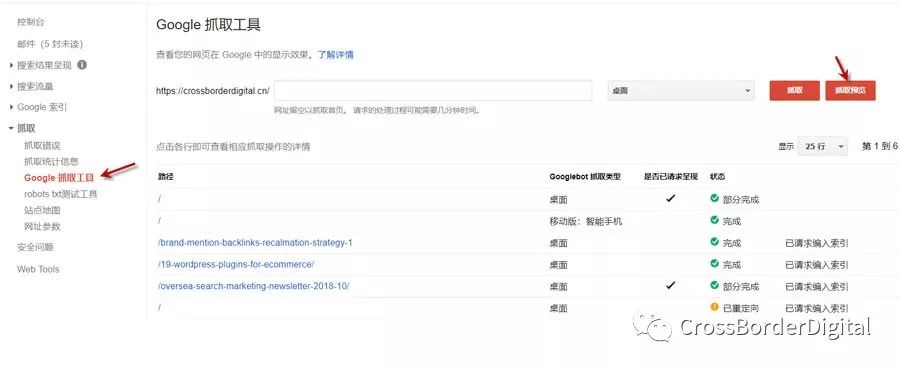Open the /oversea-search-marketing-newsletter-2018-10/ link
The image size is (900, 369).
click(254, 286)
